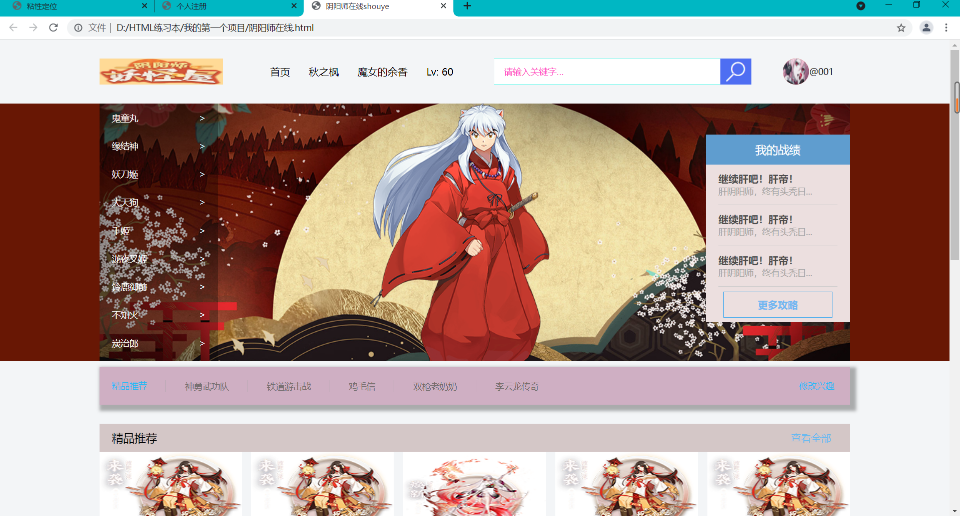Expand the 不知火 sidebar arrow
The image size is (960, 516).
tap(202, 315)
